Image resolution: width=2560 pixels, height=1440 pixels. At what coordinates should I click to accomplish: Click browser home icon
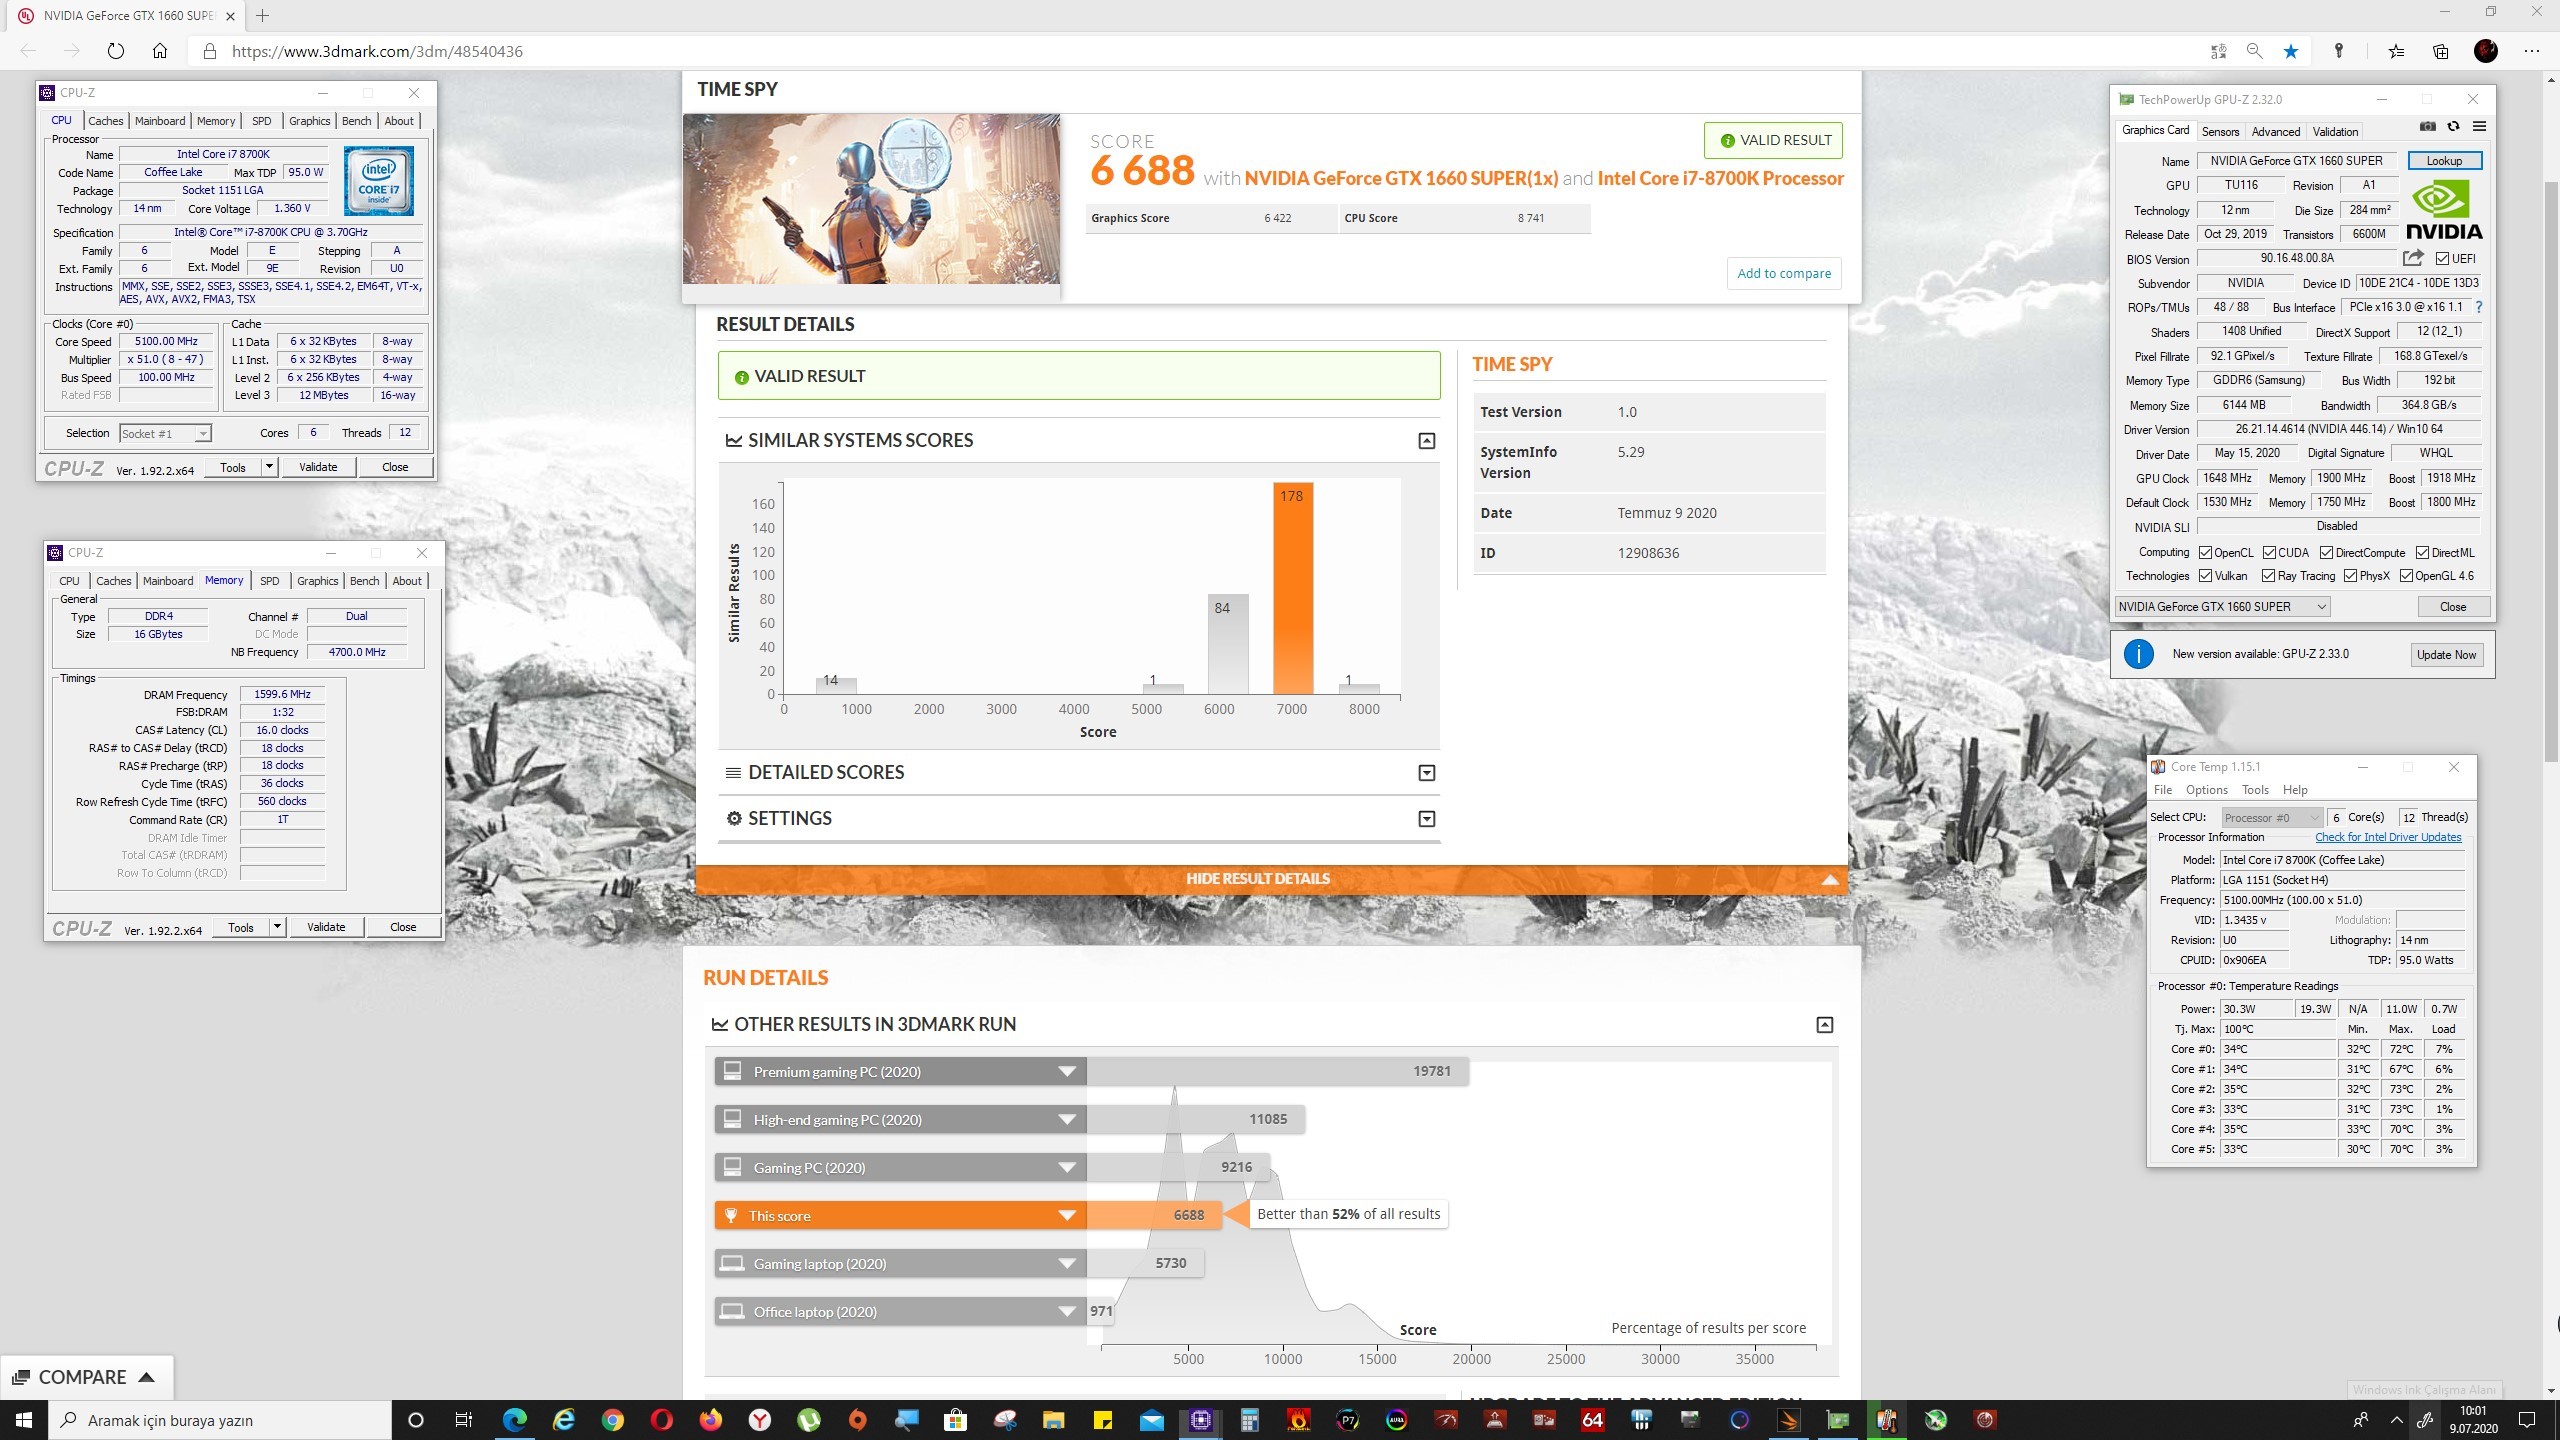[160, 51]
